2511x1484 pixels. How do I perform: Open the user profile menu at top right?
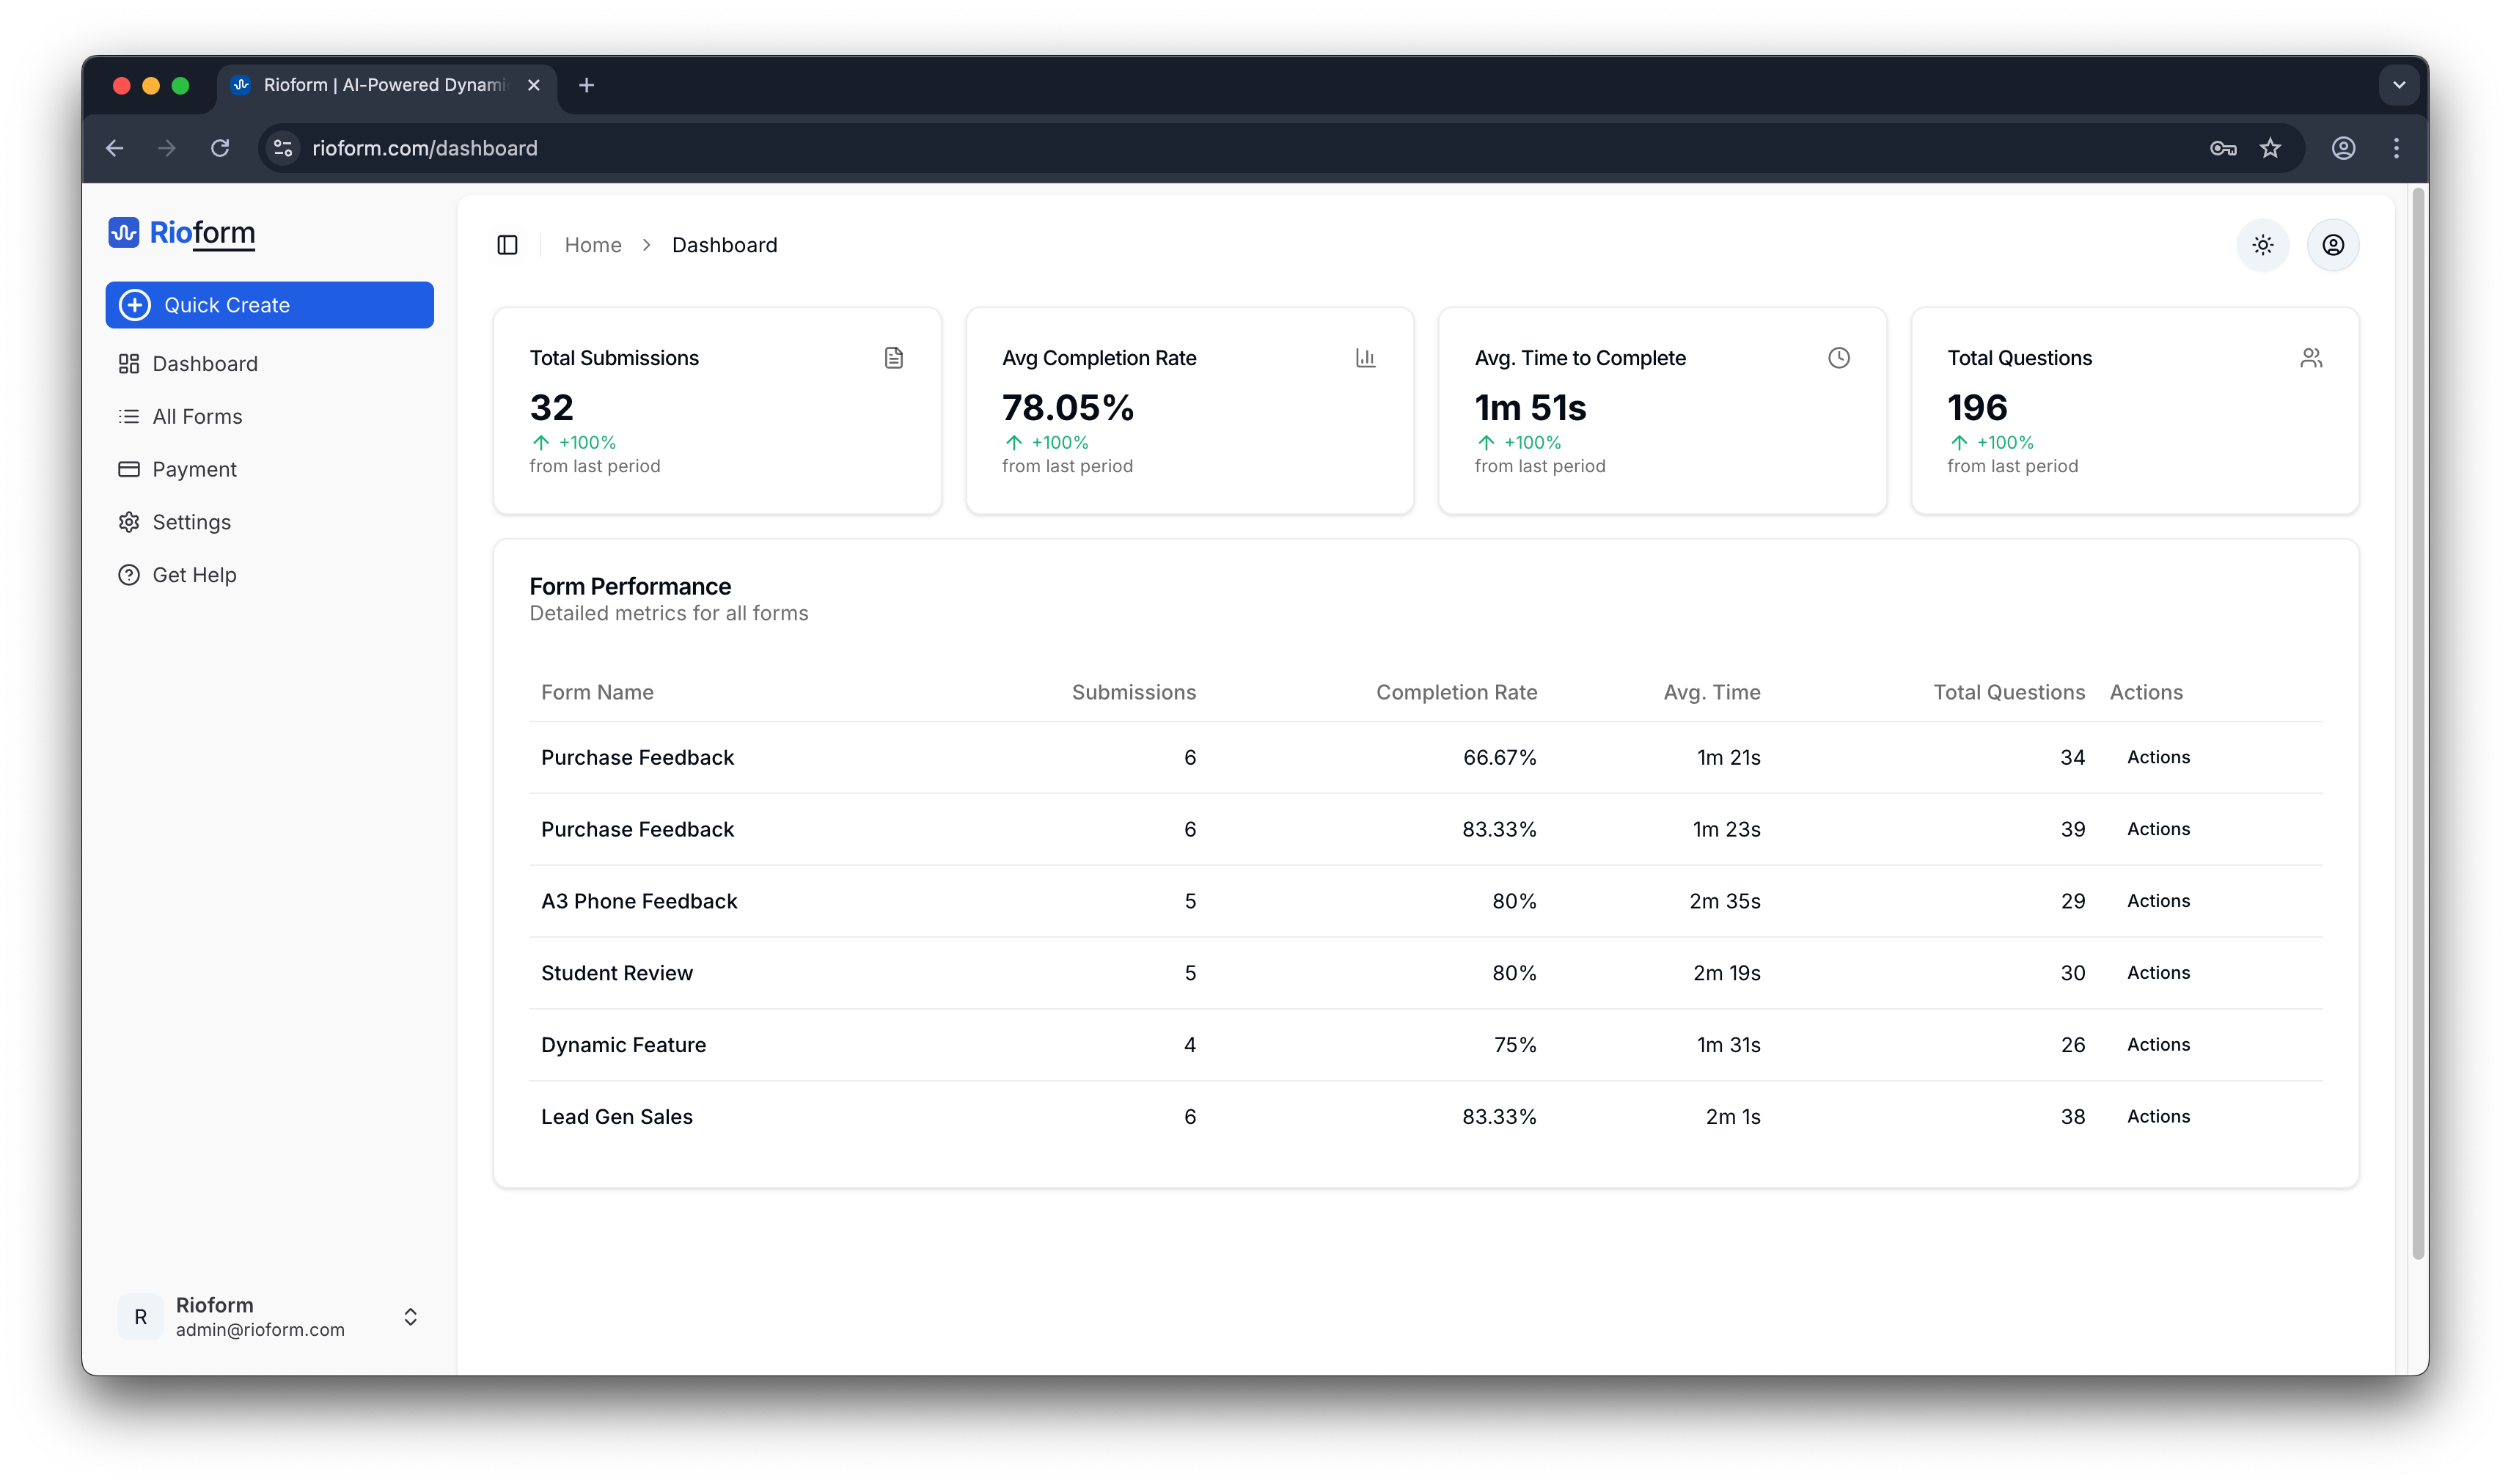pyautogui.click(x=2333, y=245)
